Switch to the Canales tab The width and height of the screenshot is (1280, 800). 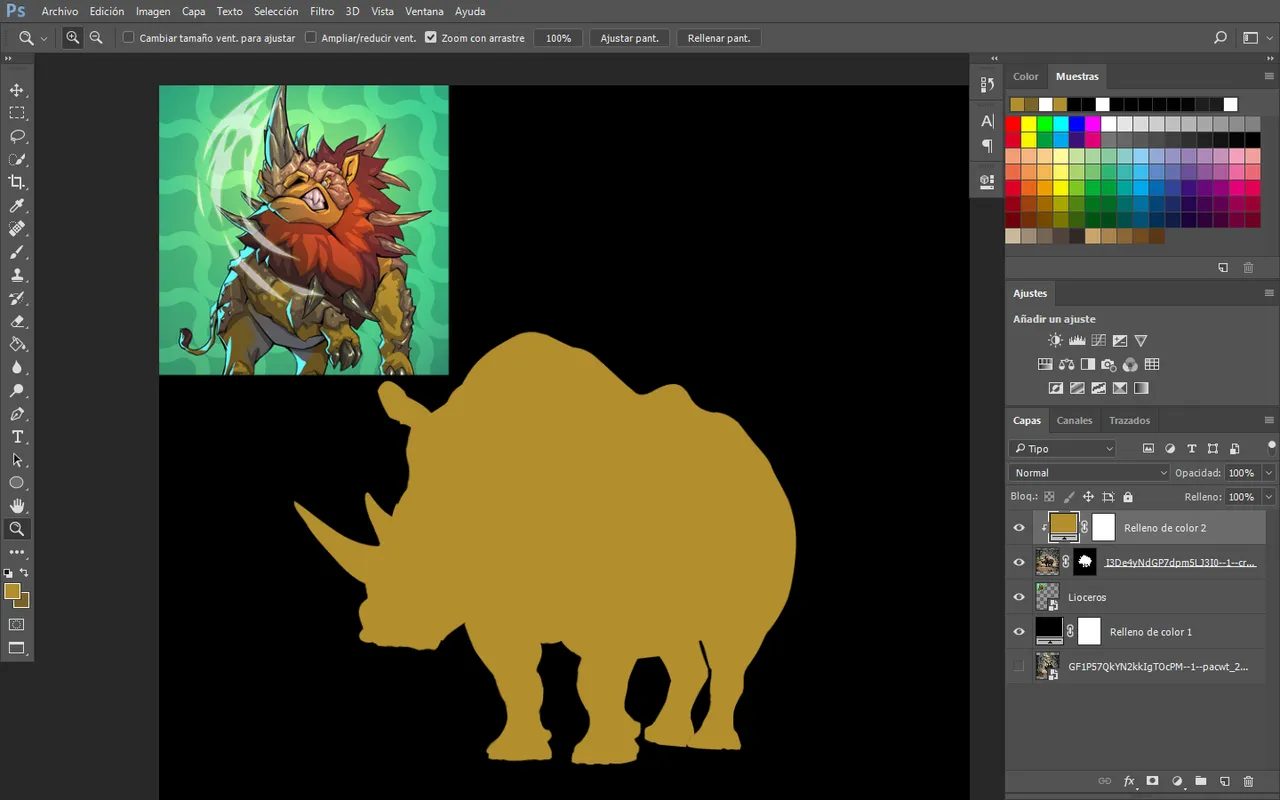[x=1075, y=420]
